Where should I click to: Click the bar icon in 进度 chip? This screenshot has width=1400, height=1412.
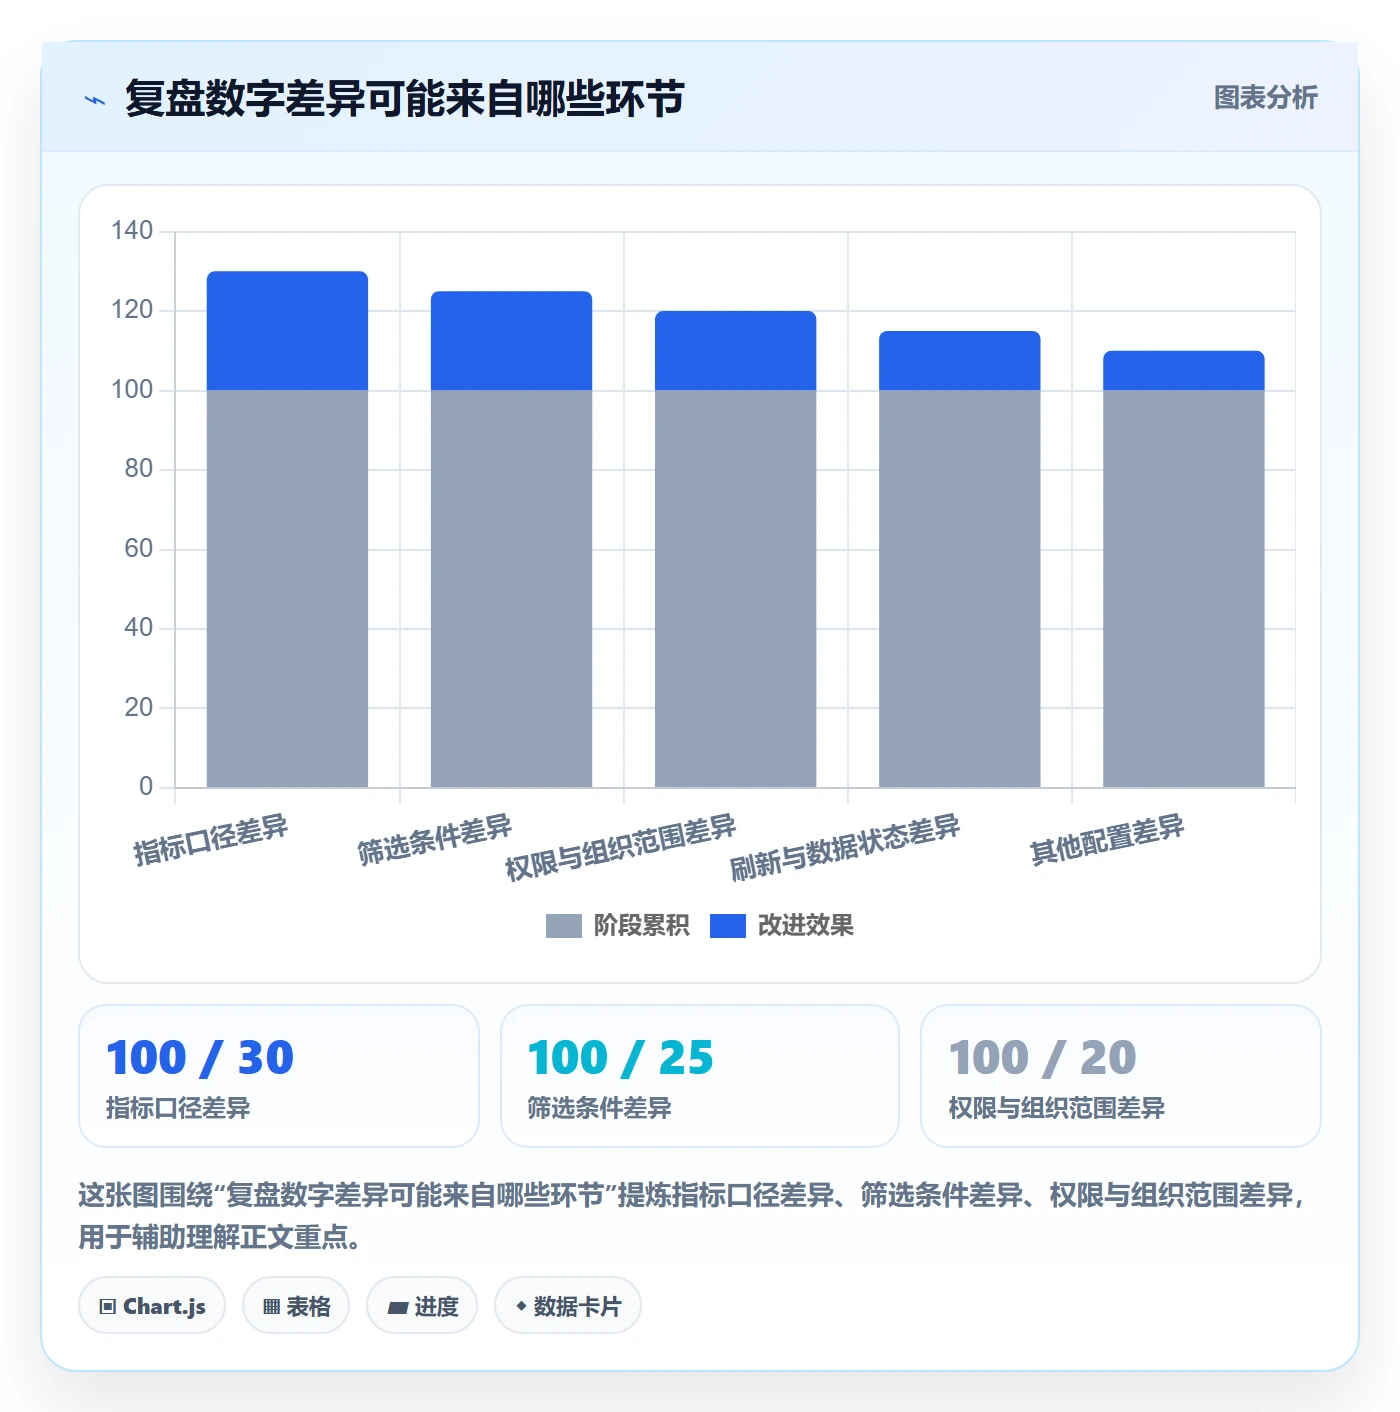(x=397, y=1308)
